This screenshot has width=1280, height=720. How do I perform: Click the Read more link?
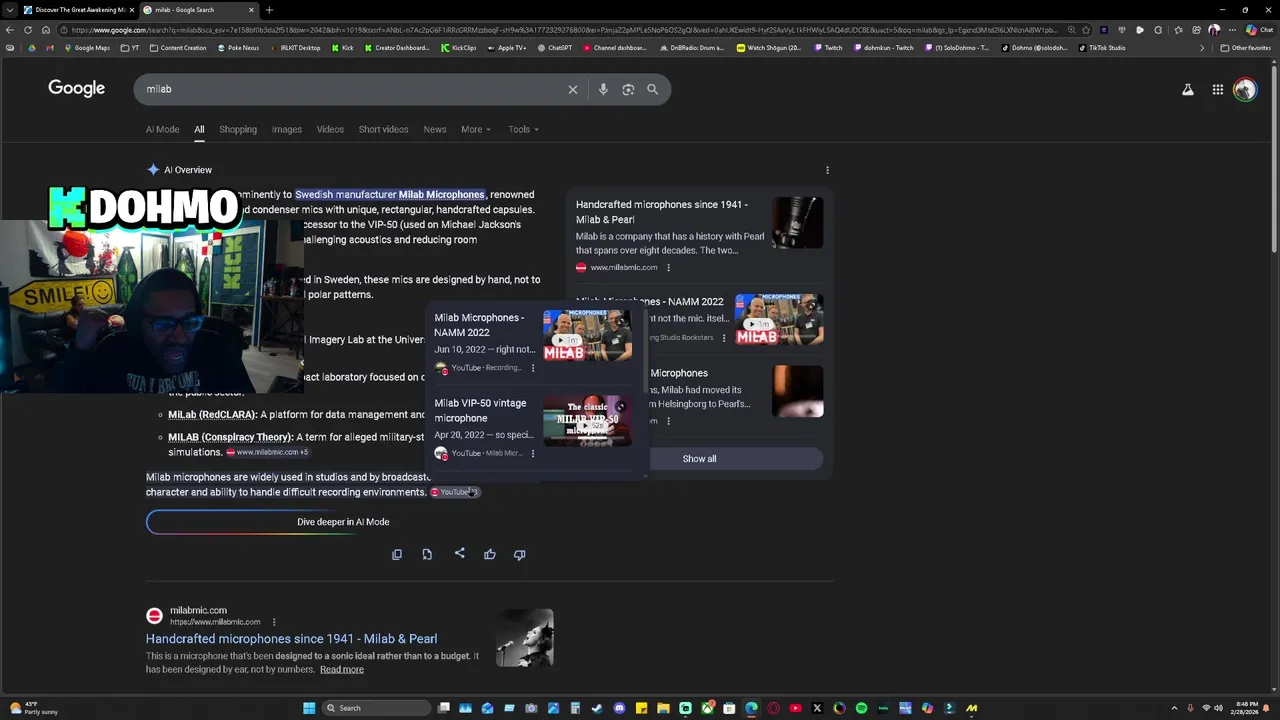(x=342, y=669)
